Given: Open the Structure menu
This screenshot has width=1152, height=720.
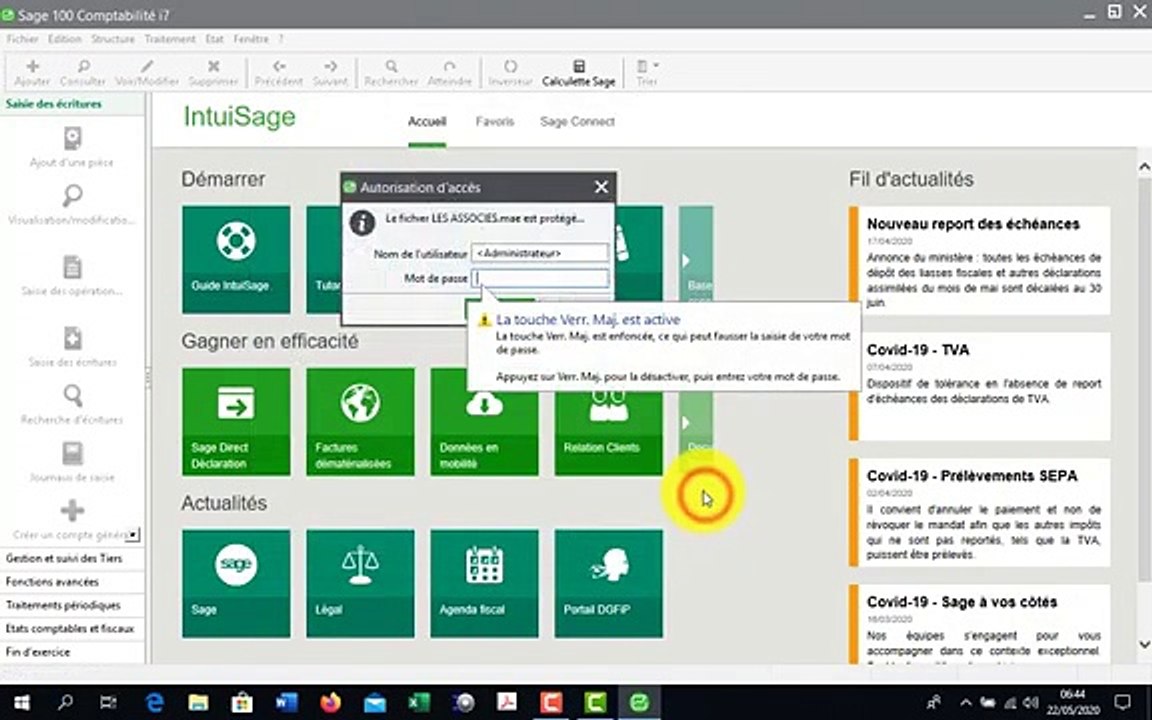Looking at the screenshot, I should [112, 39].
